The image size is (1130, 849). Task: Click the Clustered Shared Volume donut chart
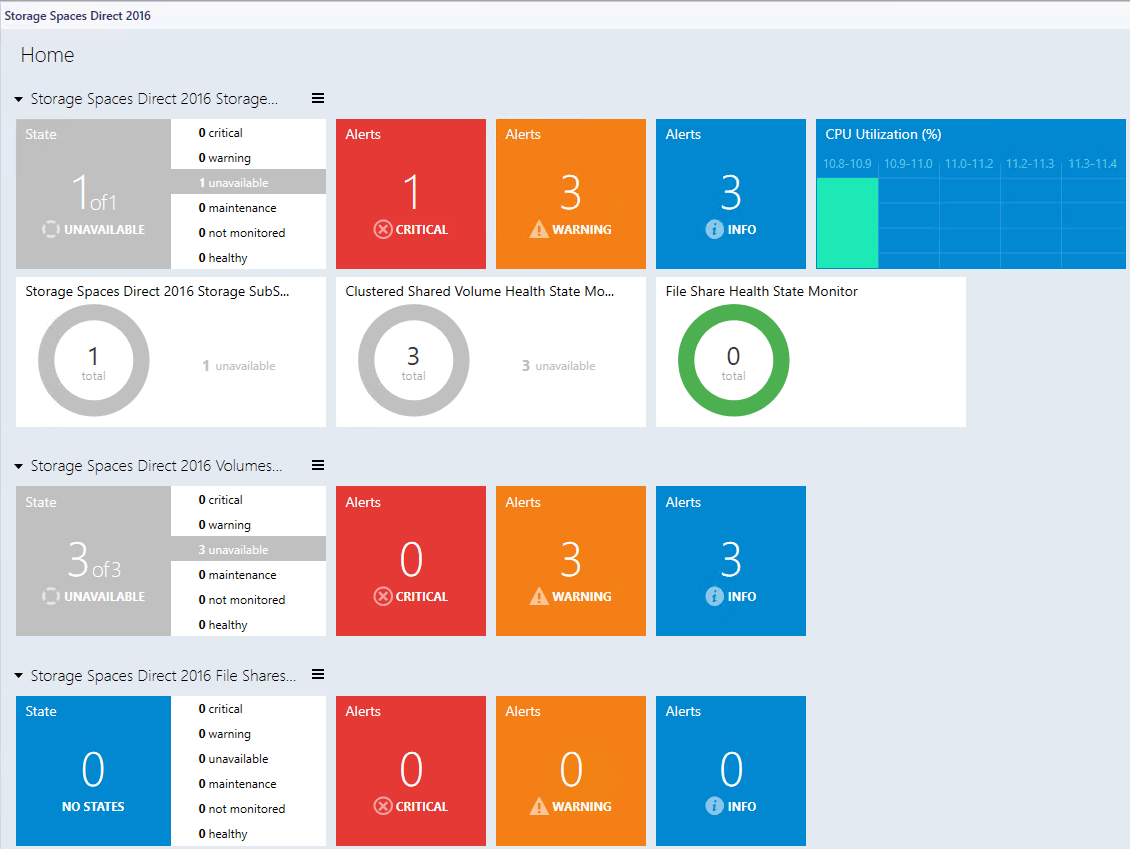coord(413,358)
